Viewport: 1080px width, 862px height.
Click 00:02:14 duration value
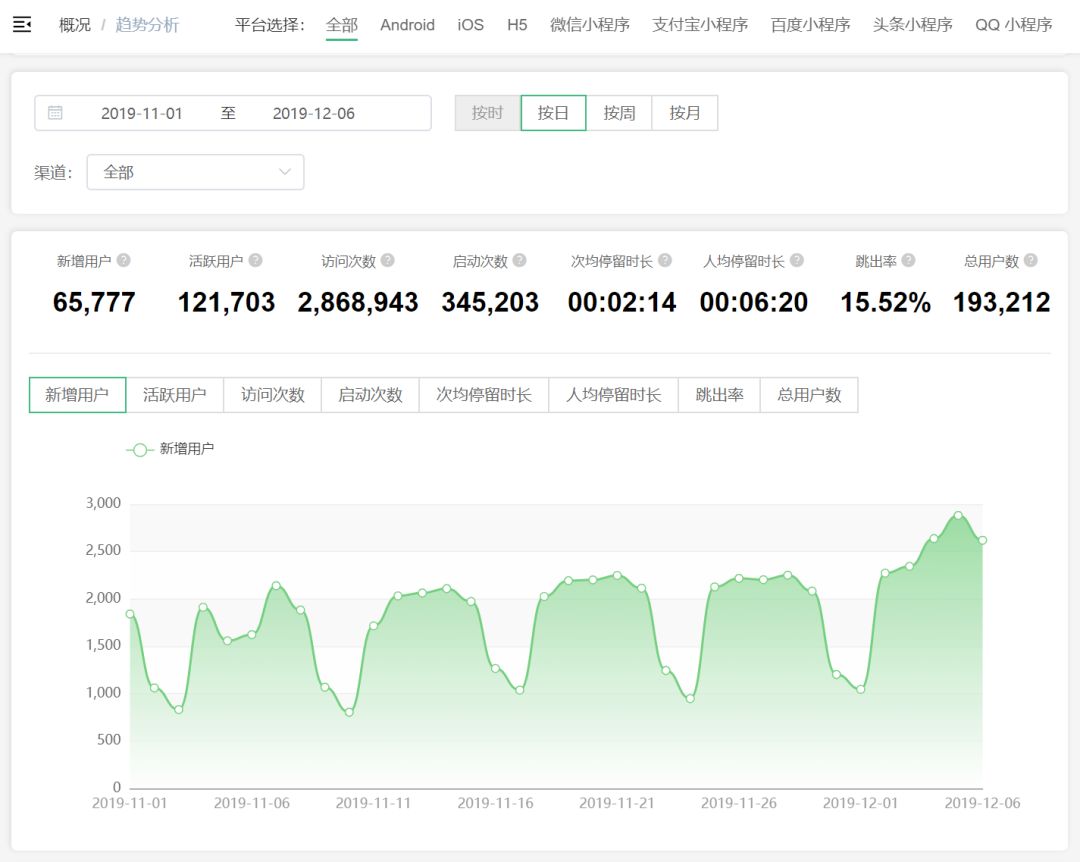(622, 302)
